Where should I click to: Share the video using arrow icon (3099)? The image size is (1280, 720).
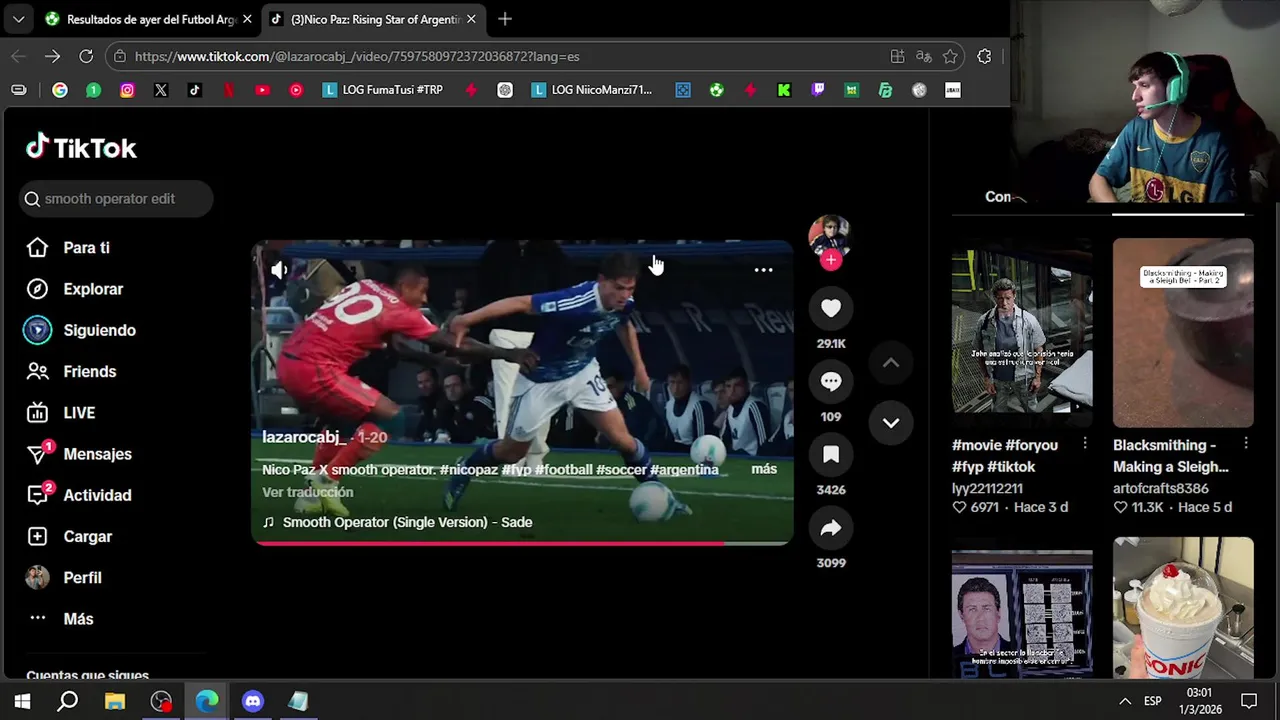click(x=831, y=528)
